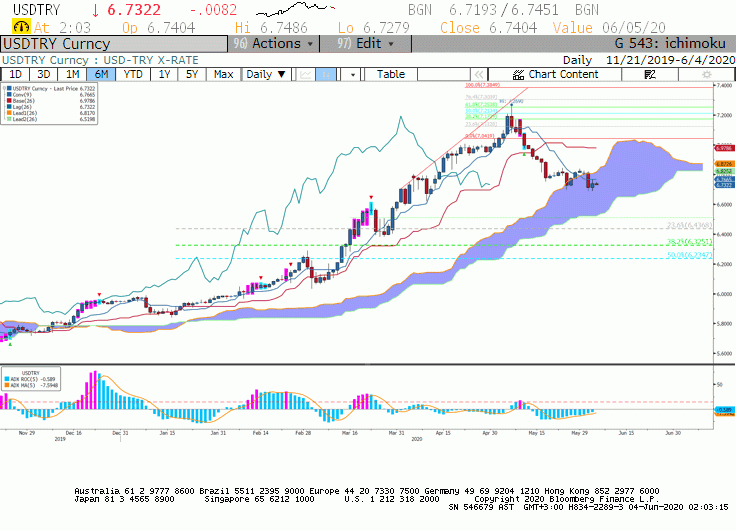Click the Lead2(26) legend entry
The width and height of the screenshot is (736, 530).
[51, 119]
